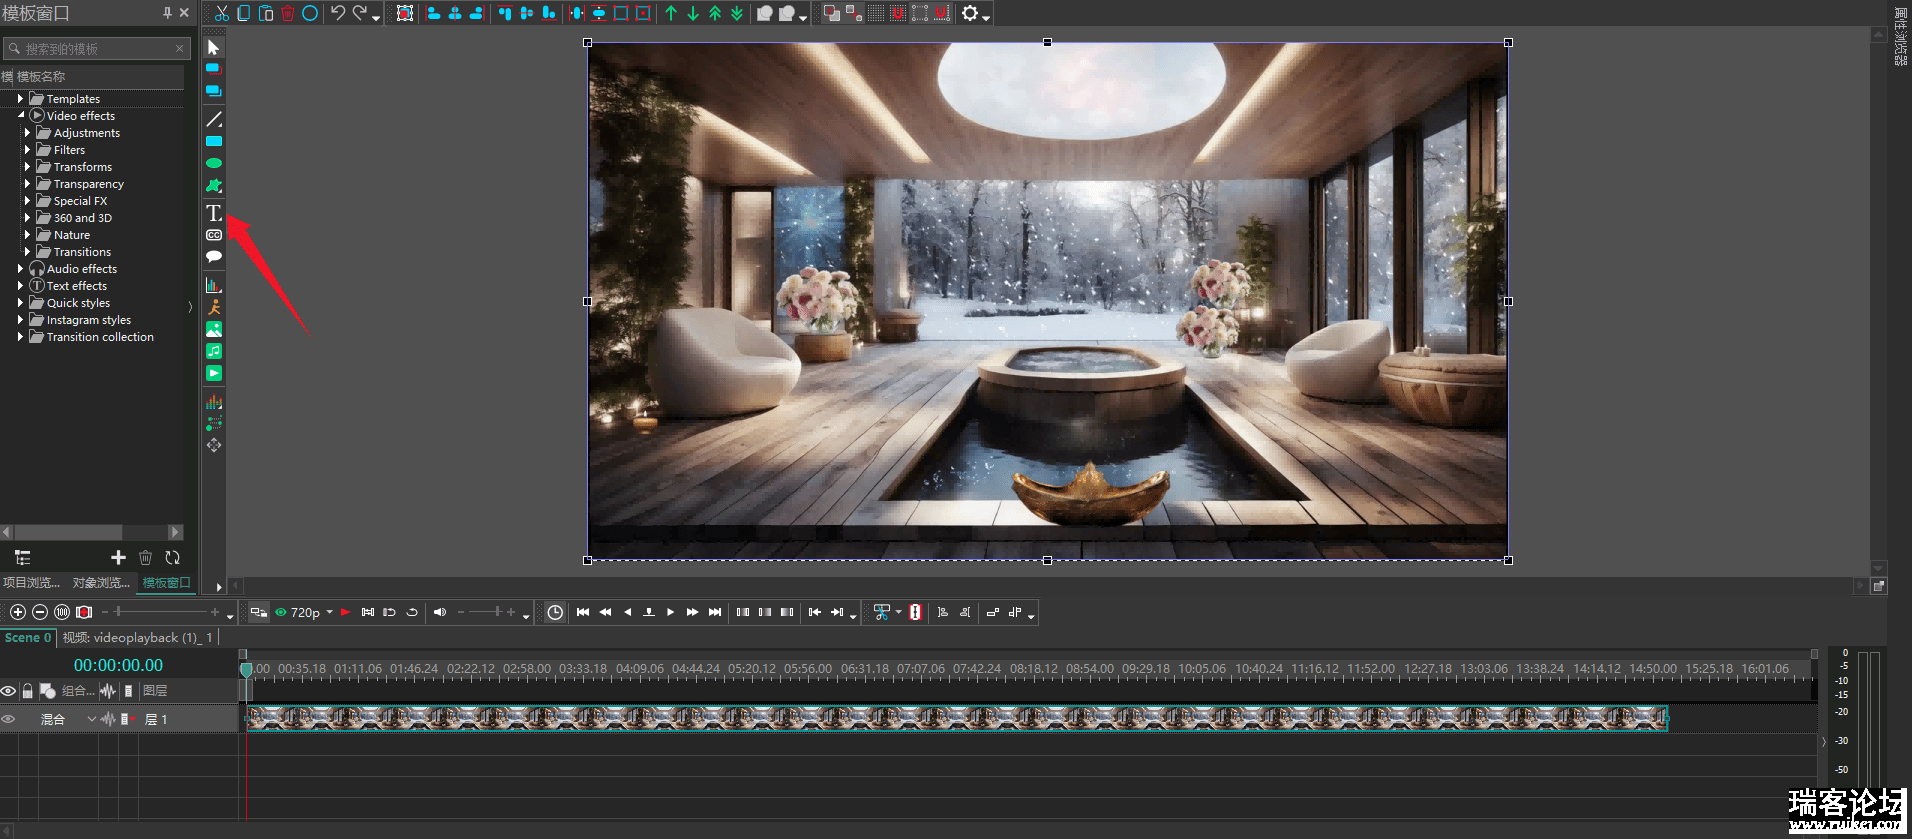
Task: Select the line drawing tool
Action: tap(214, 119)
